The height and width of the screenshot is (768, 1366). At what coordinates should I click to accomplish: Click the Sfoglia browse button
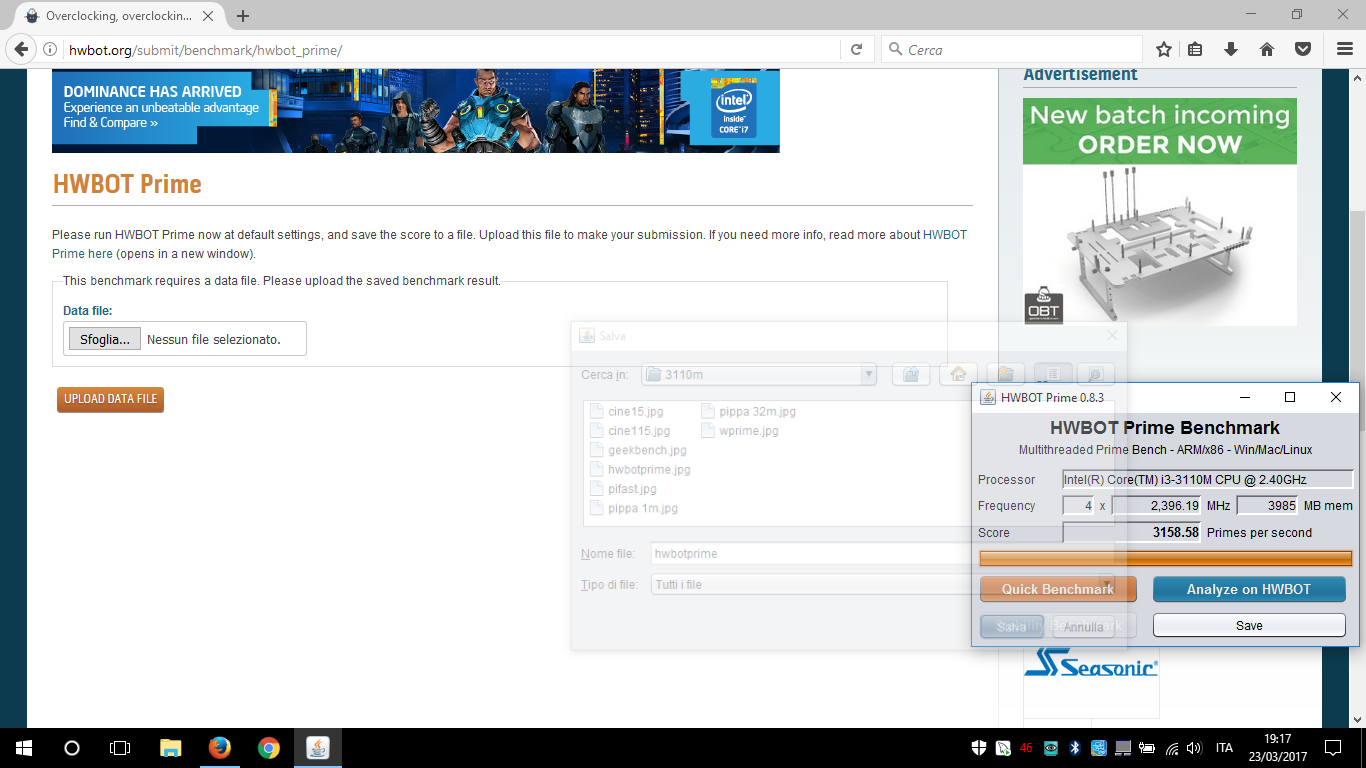click(x=105, y=339)
